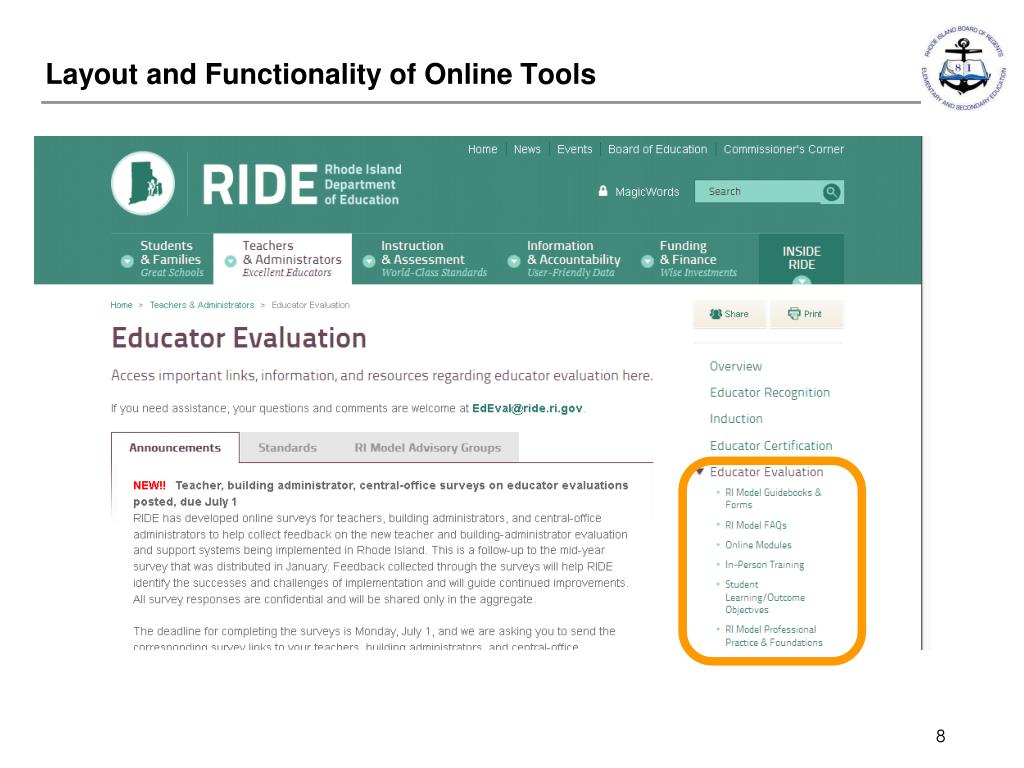This screenshot has height=768, width=1024.
Task: Click the Home breadcrumb link
Action: (121, 305)
